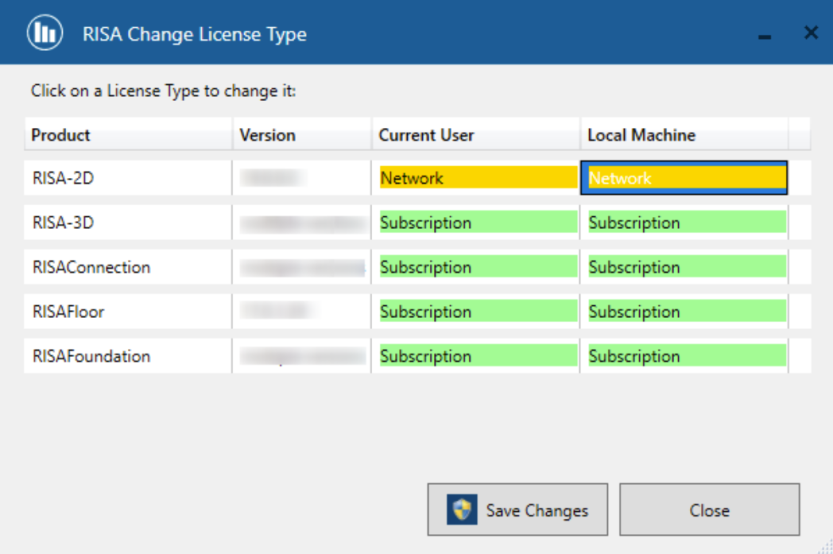Viewport: 833px width, 554px height.
Task: Change RISA-2D Current User Network license
Action: 479,177
